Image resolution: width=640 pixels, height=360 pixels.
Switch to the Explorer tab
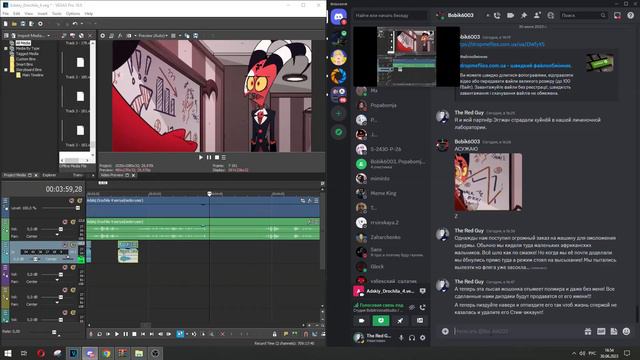click(49, 175)
